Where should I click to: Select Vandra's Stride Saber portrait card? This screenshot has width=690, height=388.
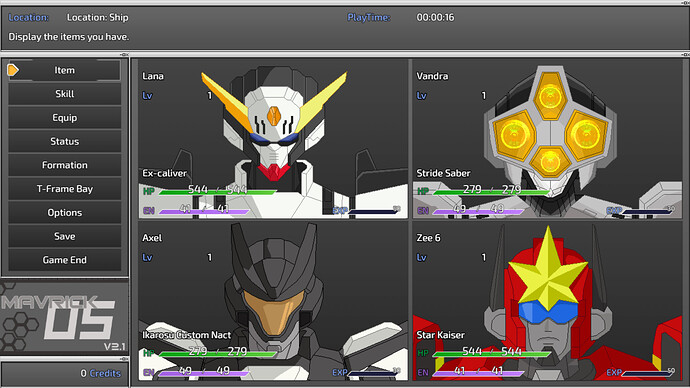(x=547, y=139)
